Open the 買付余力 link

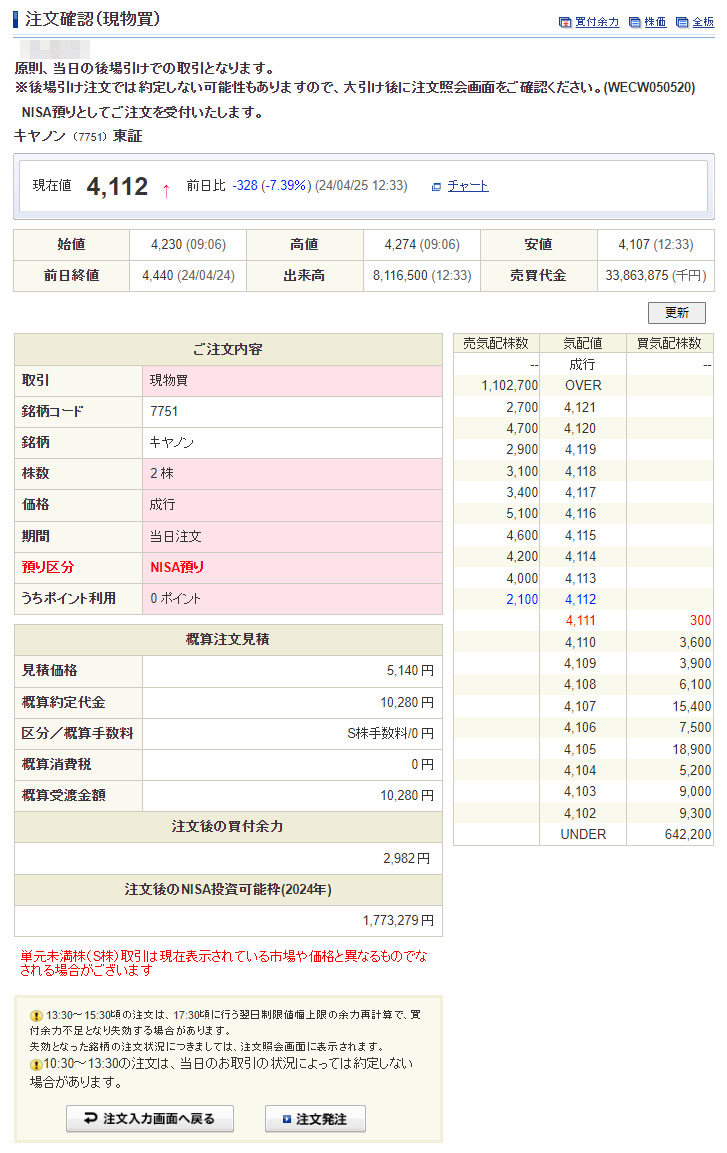[597, 22]
